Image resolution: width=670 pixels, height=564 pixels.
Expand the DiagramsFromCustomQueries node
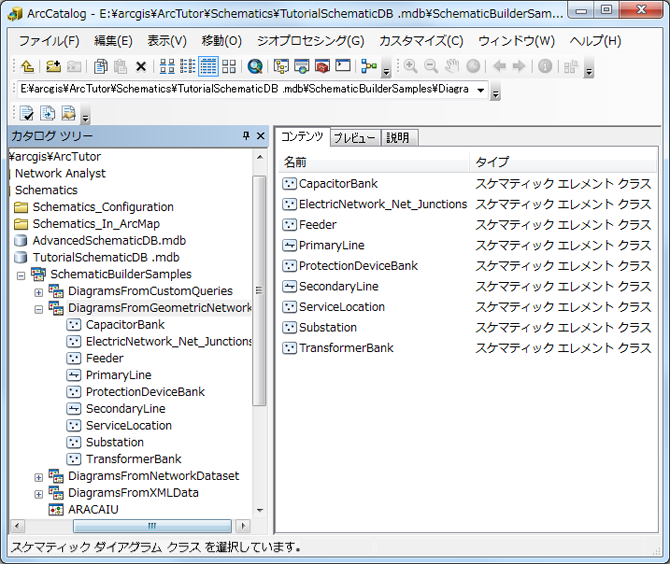click(x=39, y=292)
